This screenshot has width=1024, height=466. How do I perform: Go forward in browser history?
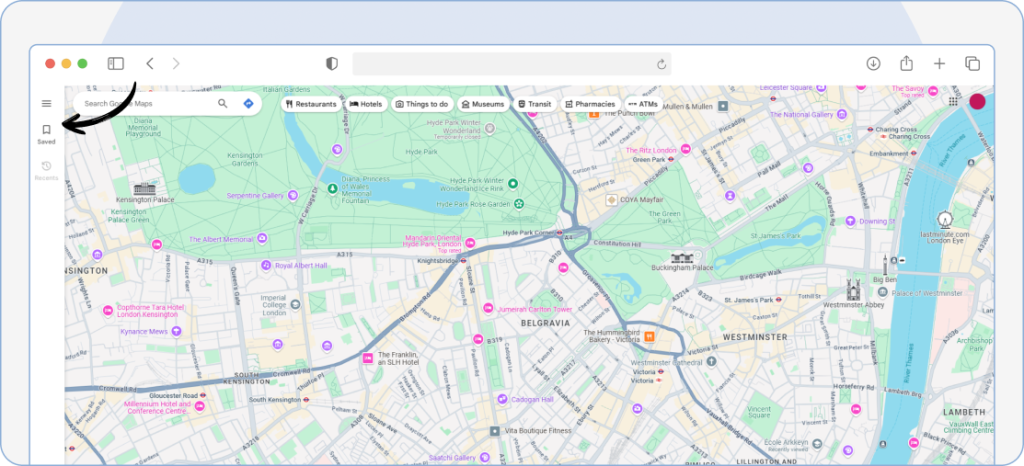point(176,63)
